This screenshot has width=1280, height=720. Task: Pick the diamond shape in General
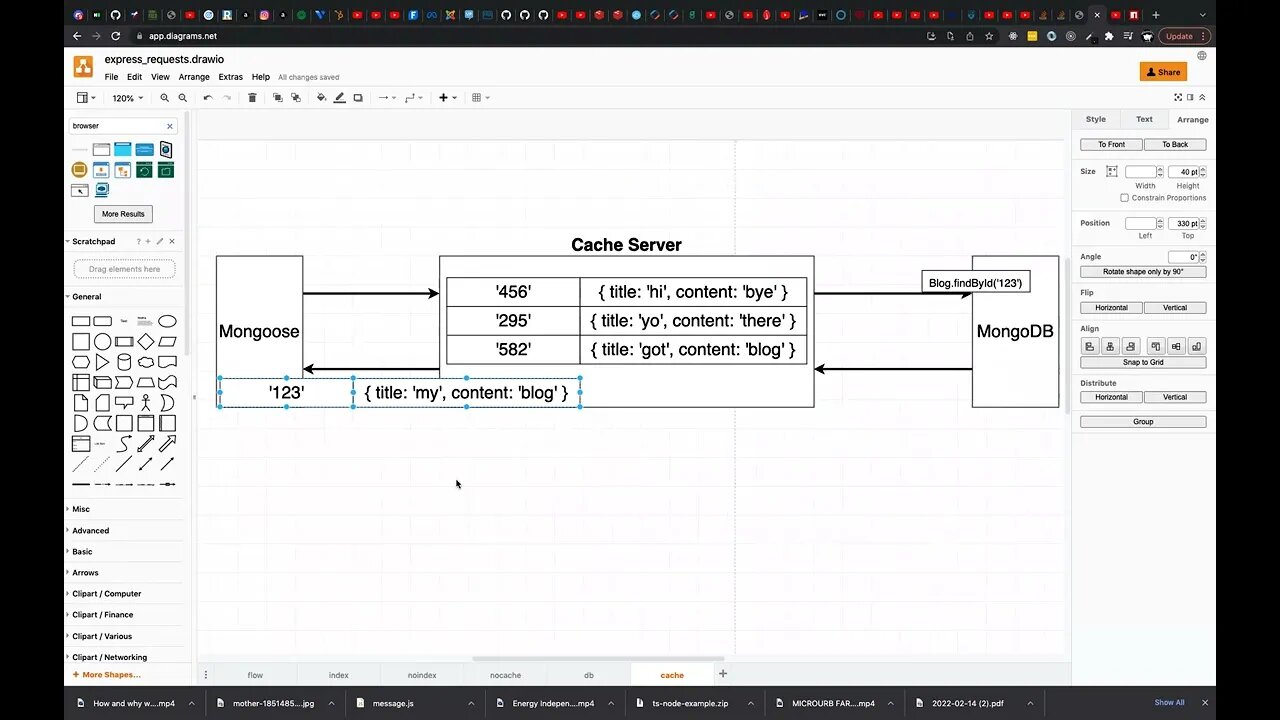point(145,341)
